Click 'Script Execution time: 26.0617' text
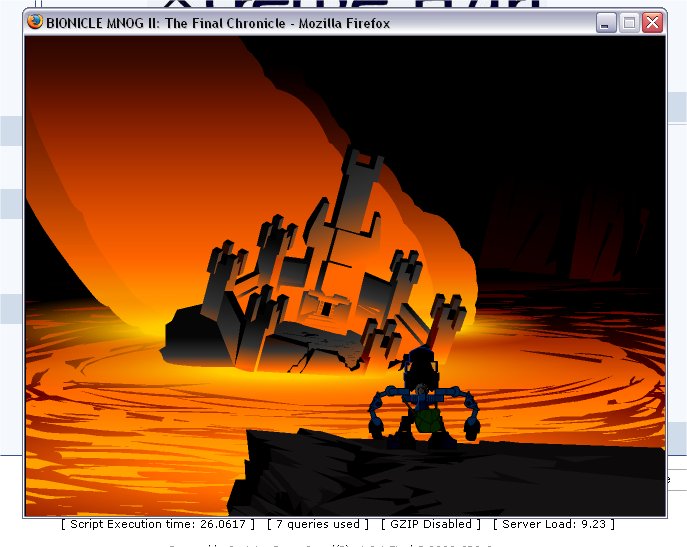 point(157,524)
